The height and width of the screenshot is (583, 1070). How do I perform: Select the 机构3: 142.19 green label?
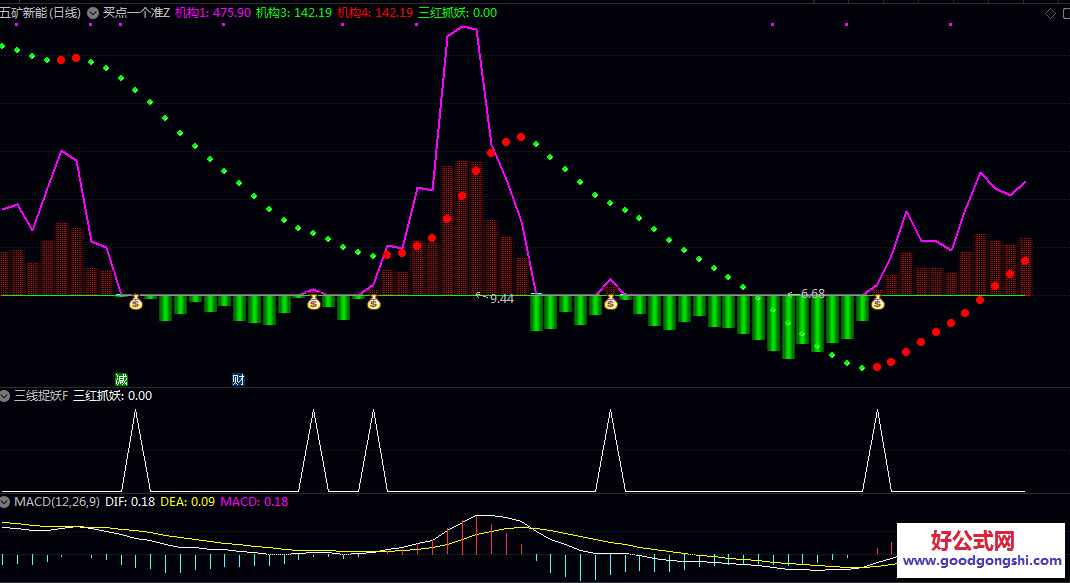293,13
